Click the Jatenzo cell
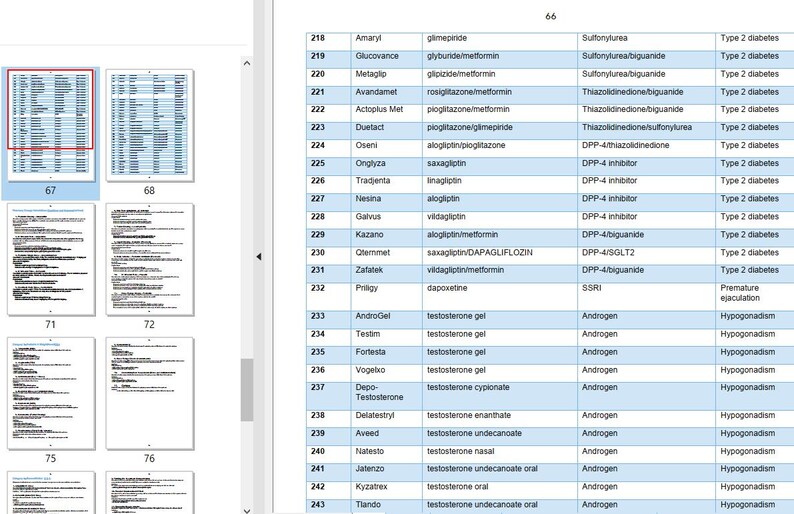The width and height of the screenshot is (794, 514). click(386, 472)
